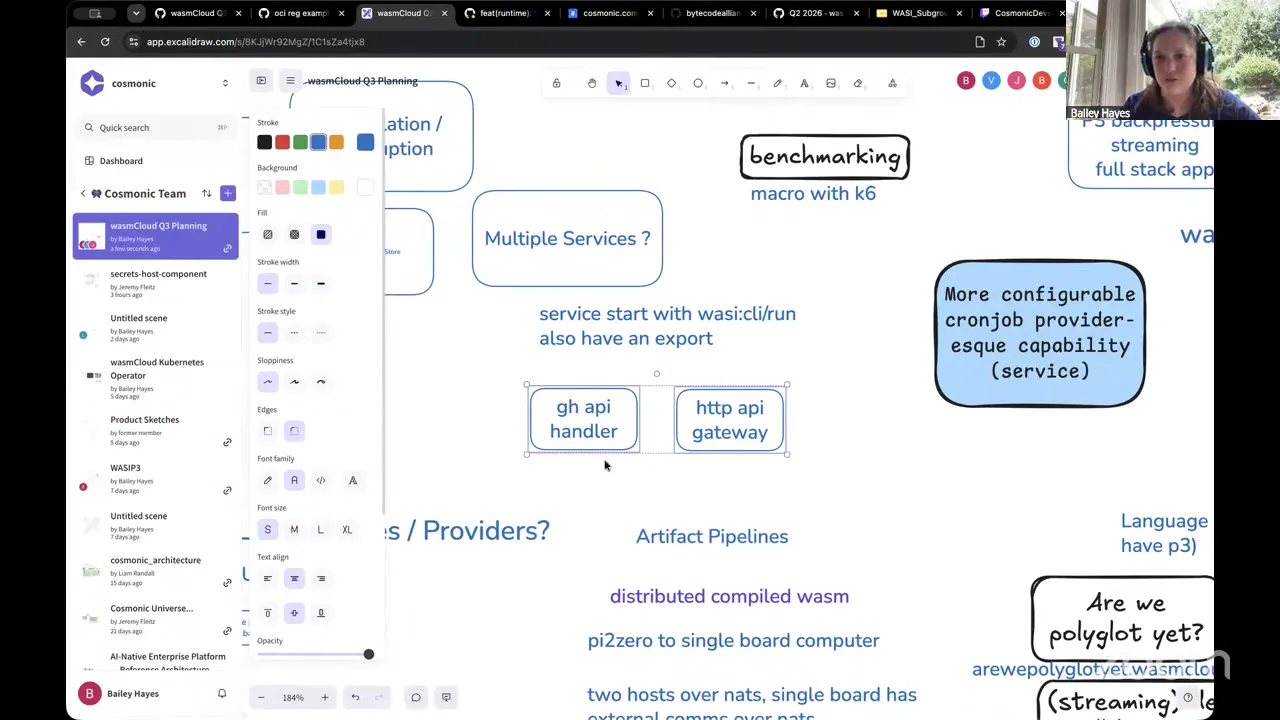Choose hachure fill style
Viewport: 1280px width, 720px height.
[x=267, y=235]
